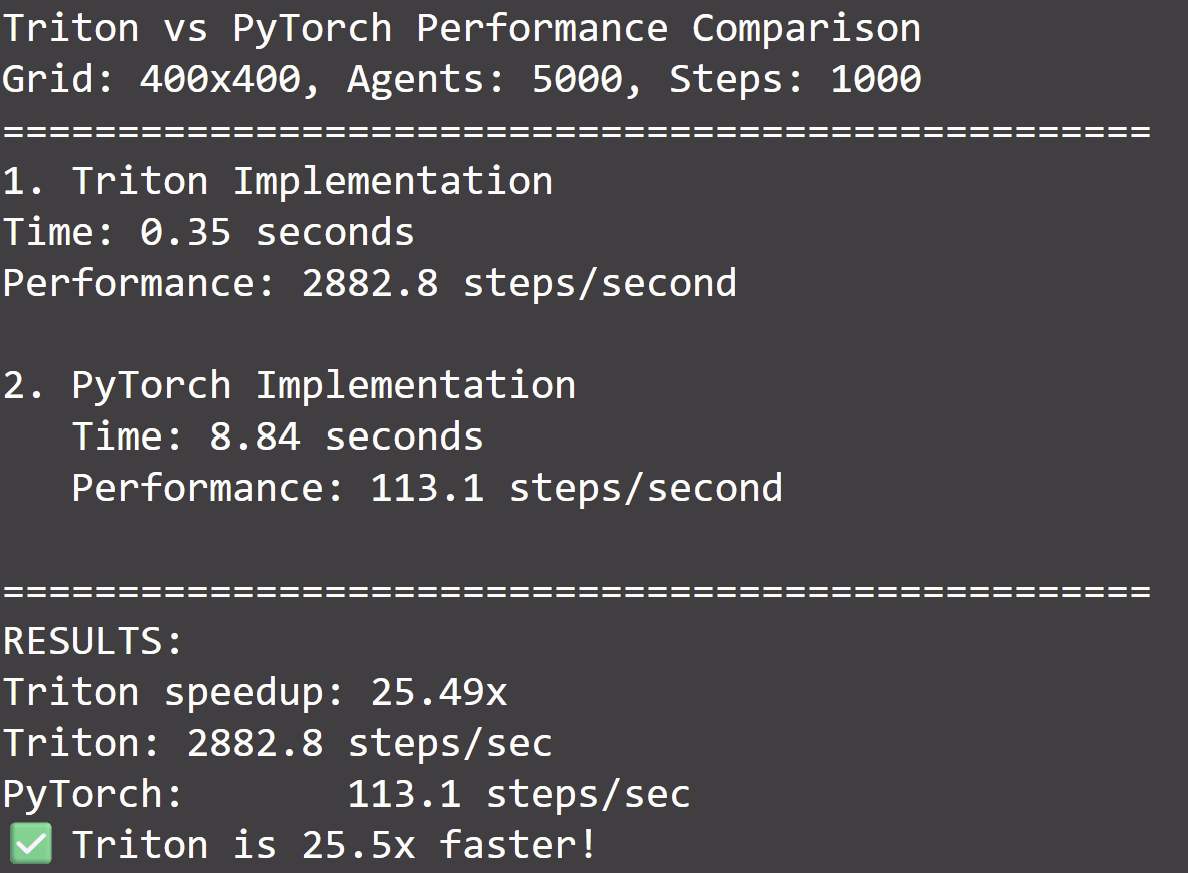Click the "Triton speedup: 25.49x" line
This screenshot has height=873, width=1188.
pos(255,692)
